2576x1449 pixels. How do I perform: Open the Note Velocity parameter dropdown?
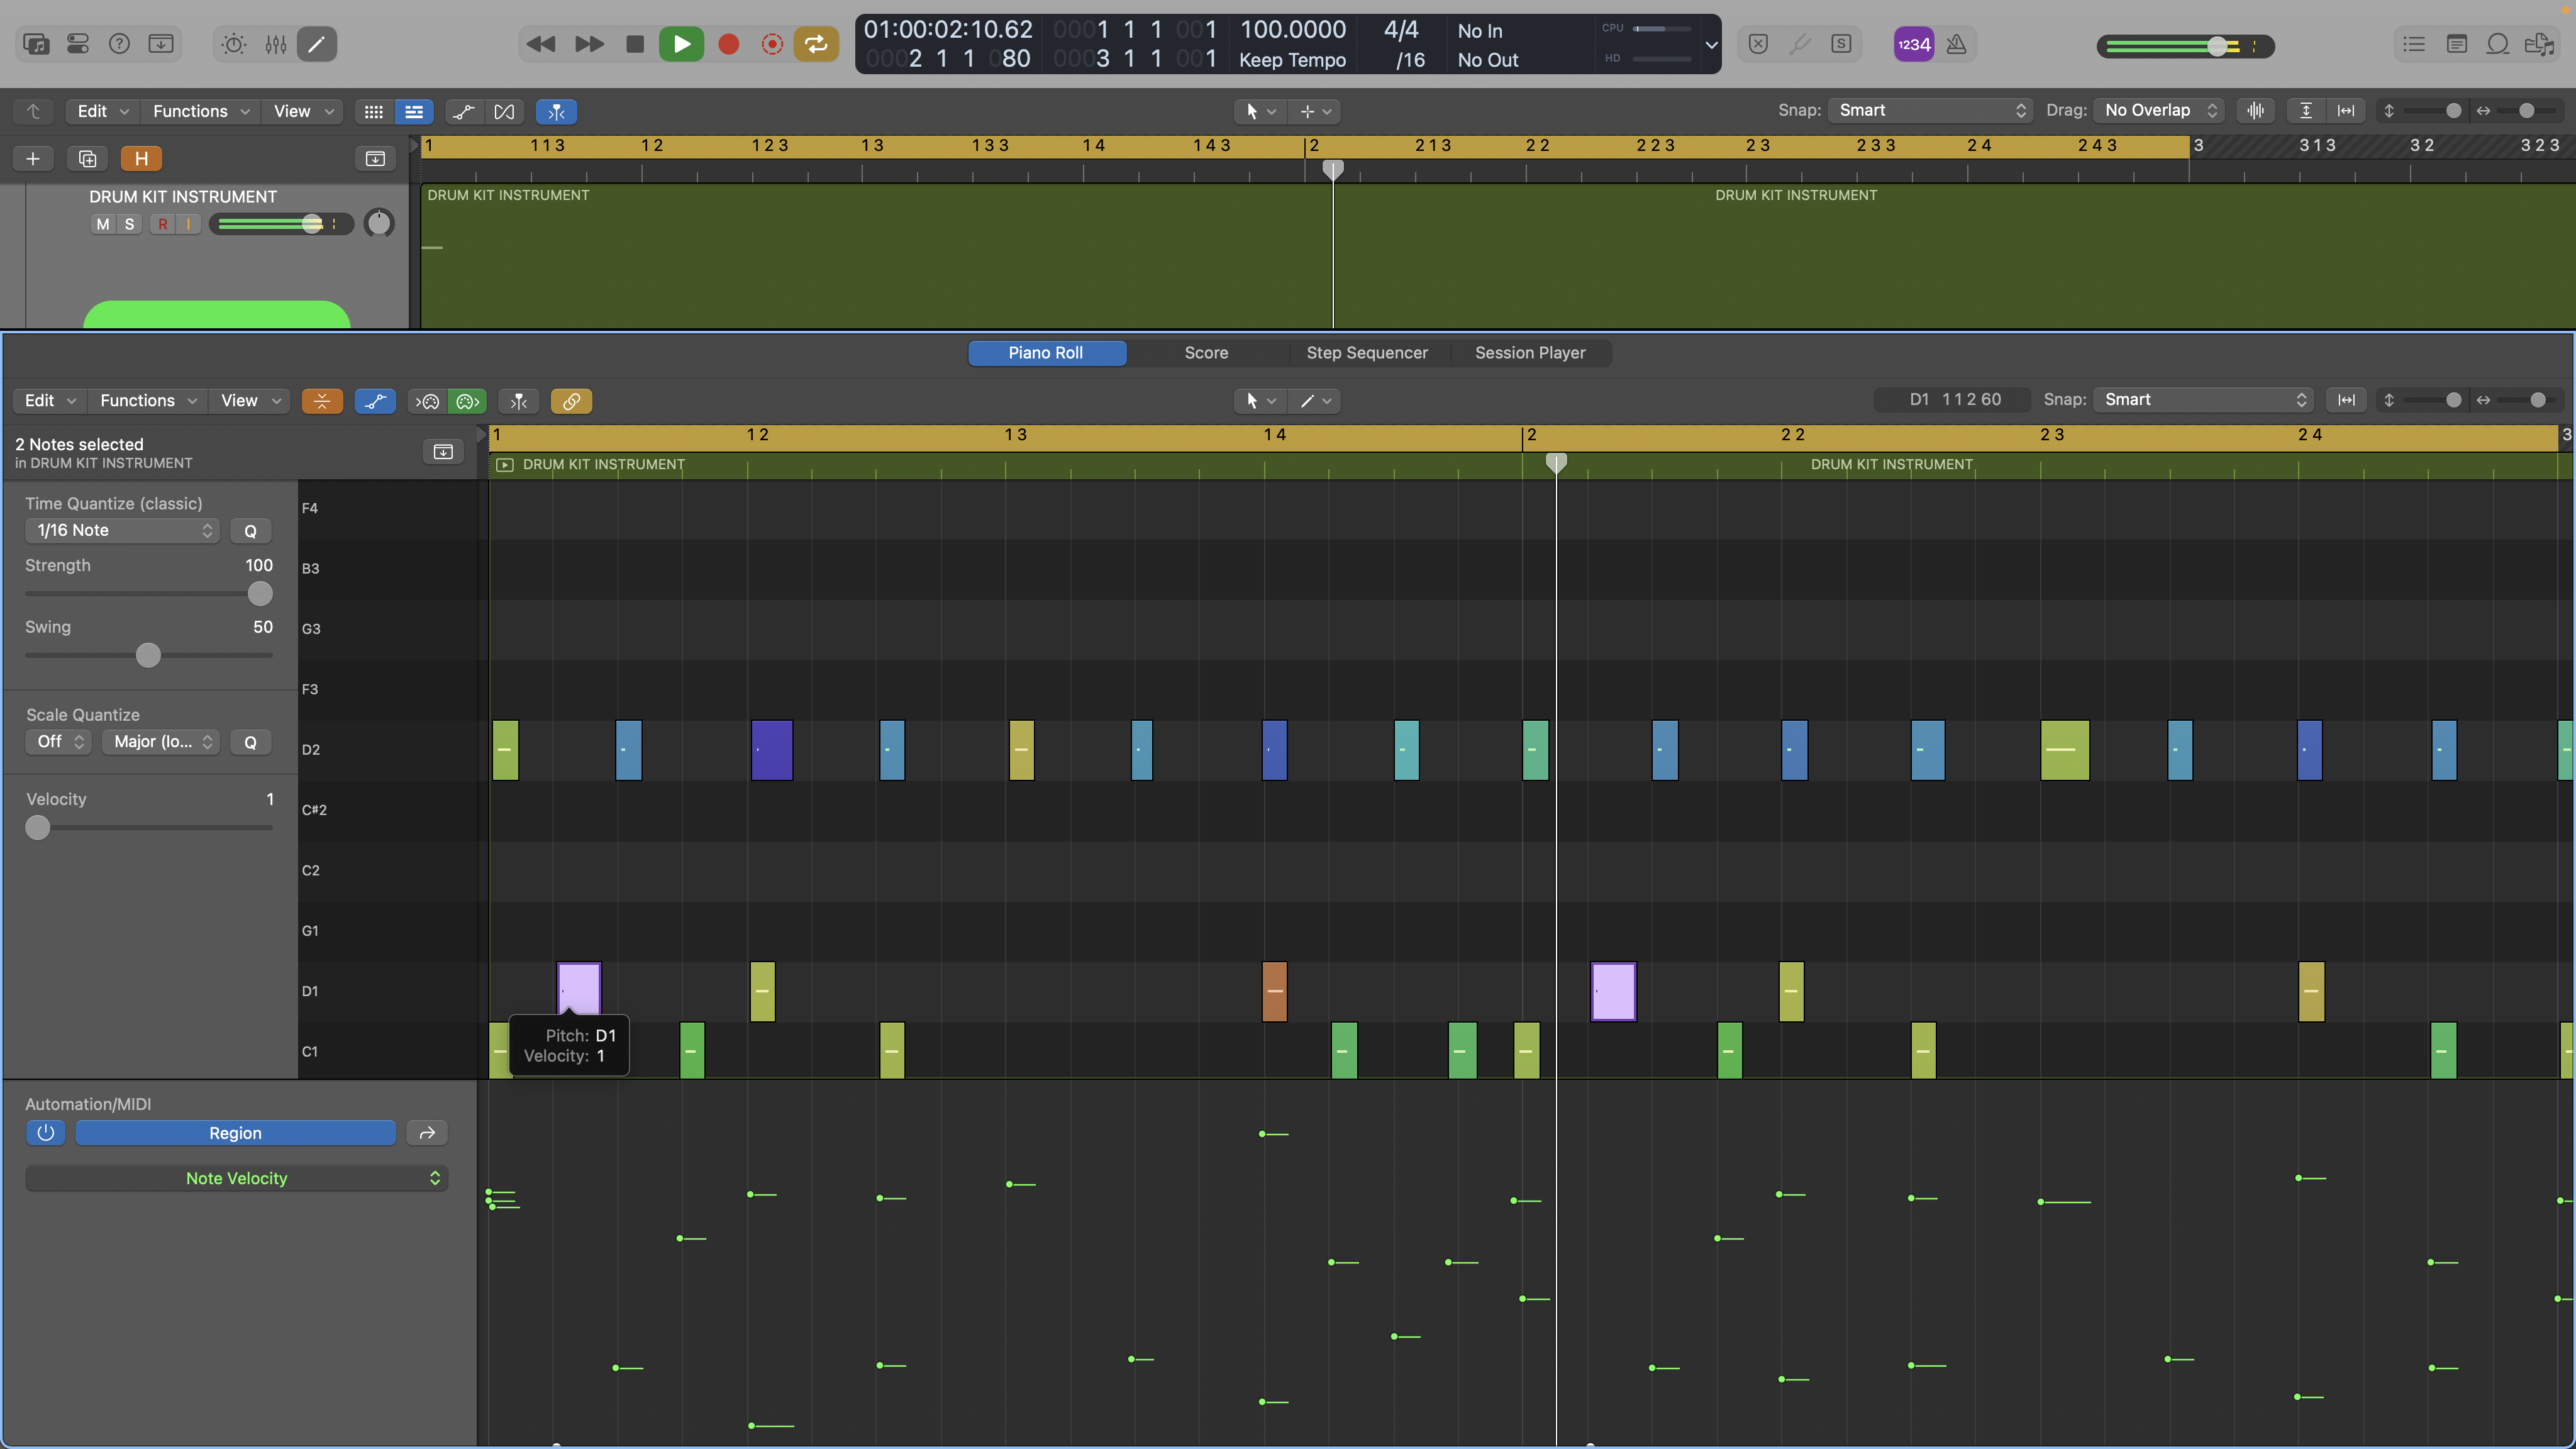click(x=236, y=1178)
